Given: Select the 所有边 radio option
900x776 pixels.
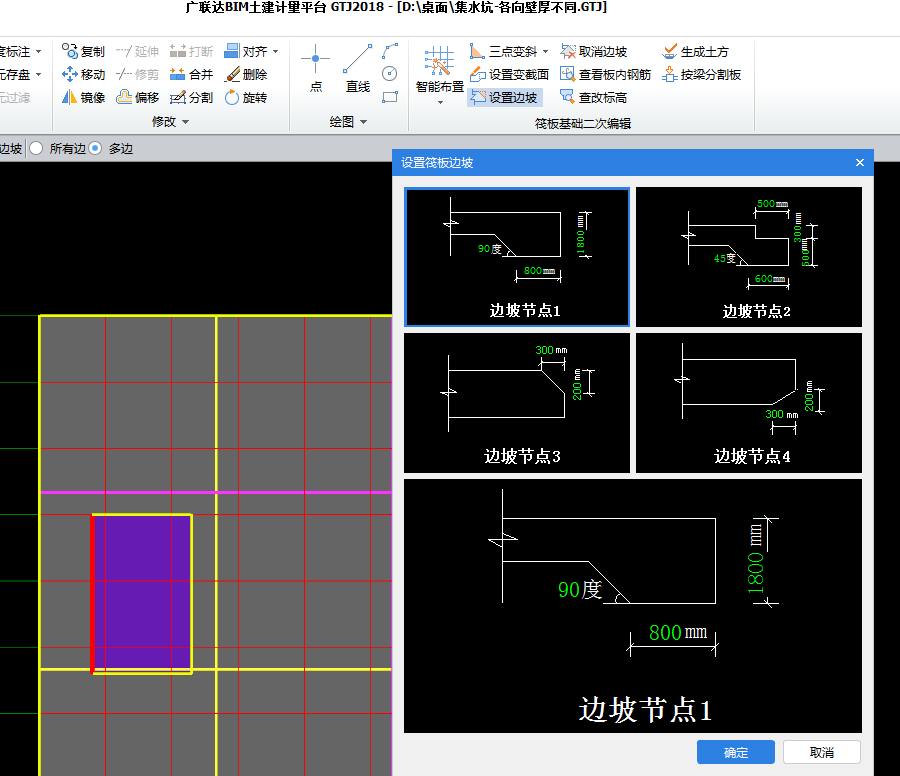Looking at the screenshot, I should (x=36, y=149).
